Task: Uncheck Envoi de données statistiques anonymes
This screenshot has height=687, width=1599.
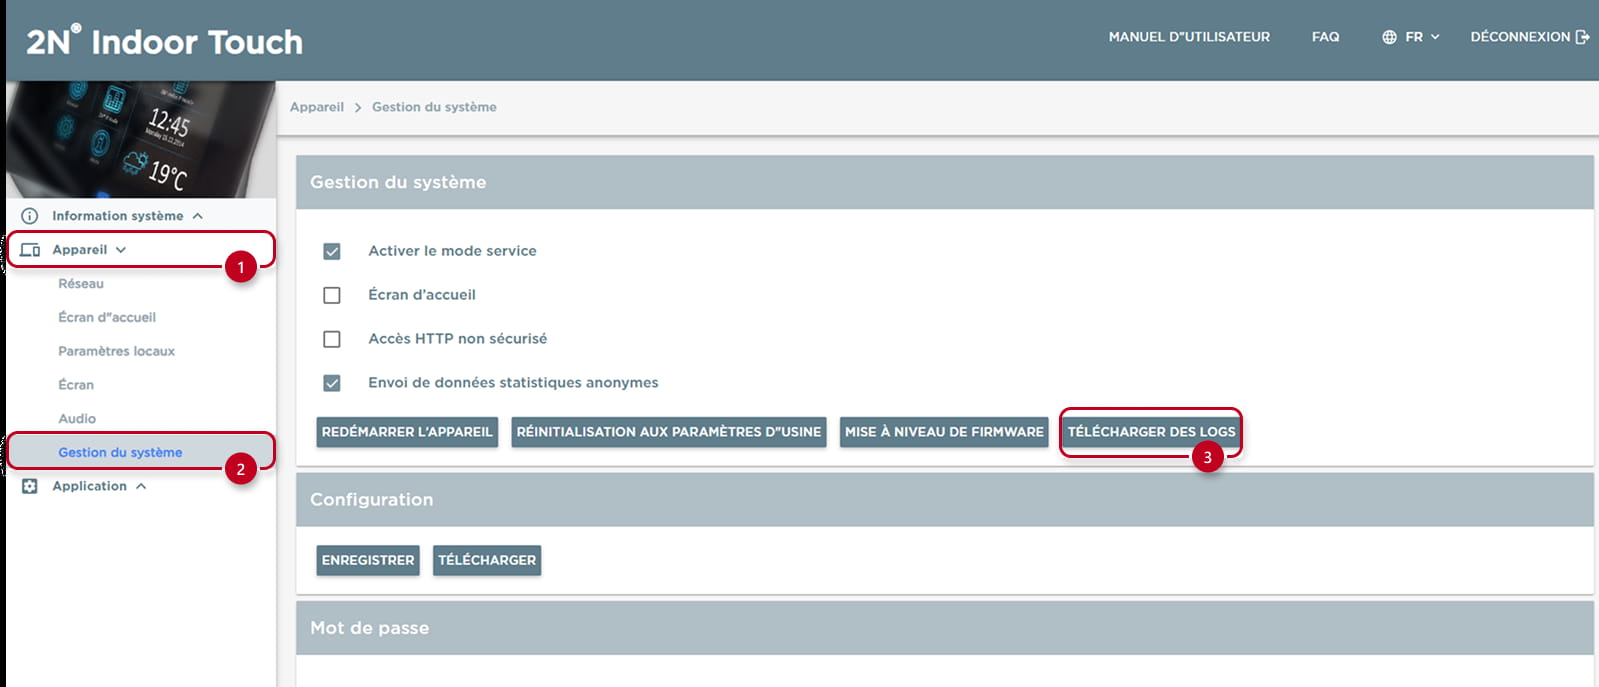Action: pyautogui.click(x=332, y=383)
